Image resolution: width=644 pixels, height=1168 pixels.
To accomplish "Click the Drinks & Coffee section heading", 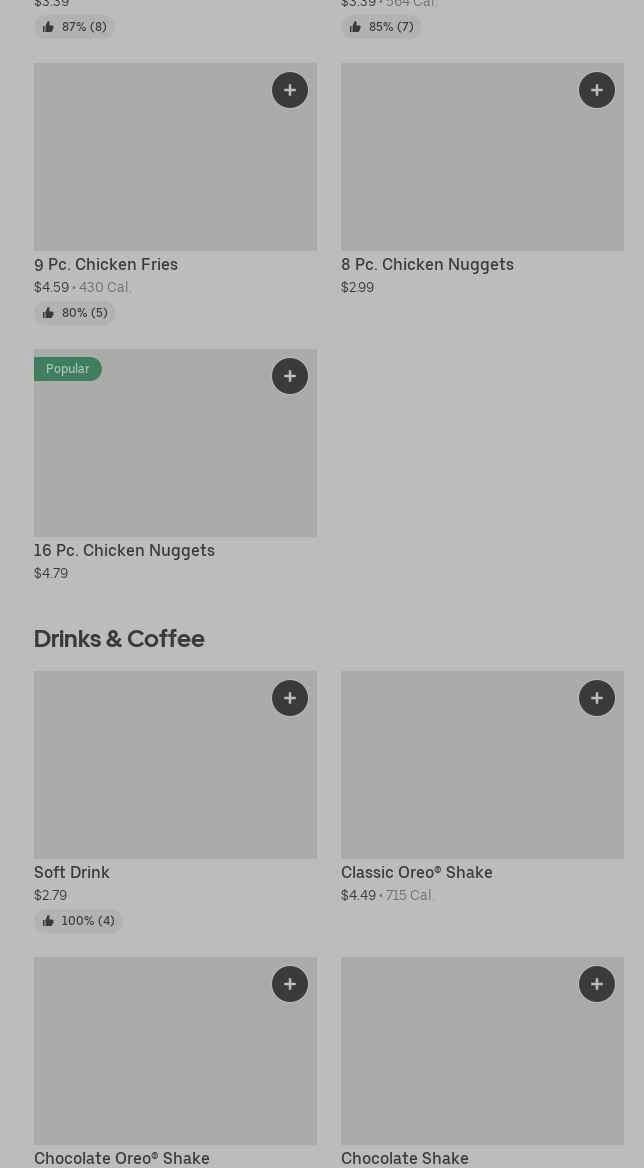I will point(119,638).
